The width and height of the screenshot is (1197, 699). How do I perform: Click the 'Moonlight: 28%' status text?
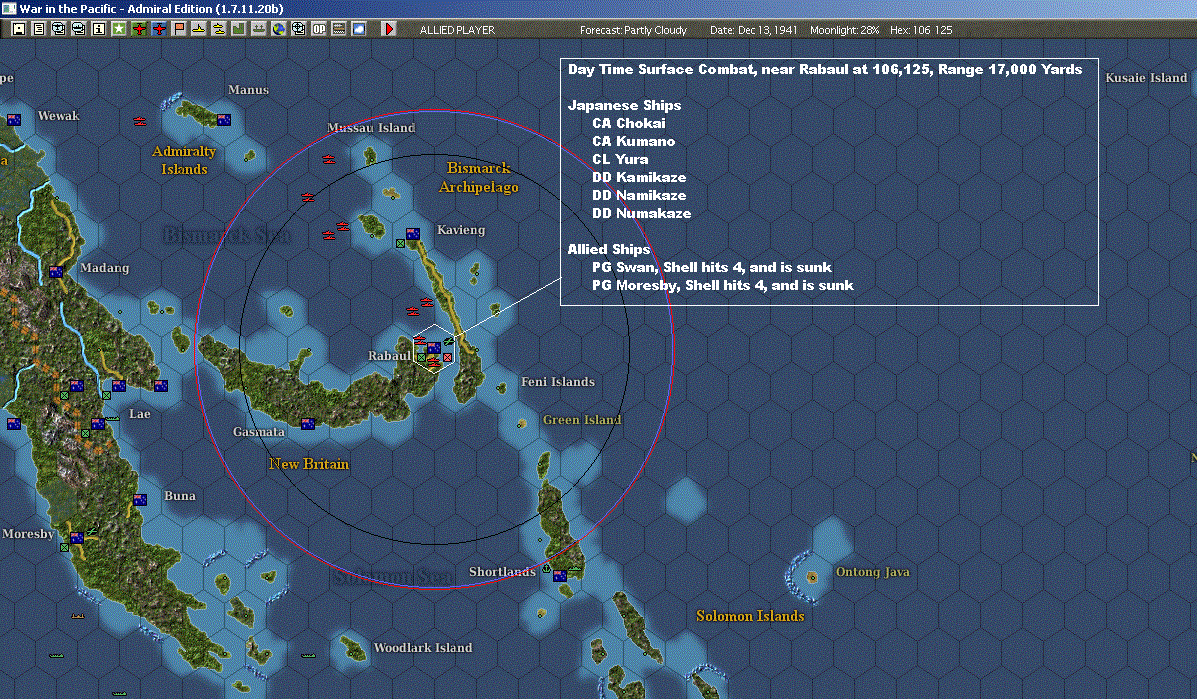pyautogui.click(x=844, y=30)
